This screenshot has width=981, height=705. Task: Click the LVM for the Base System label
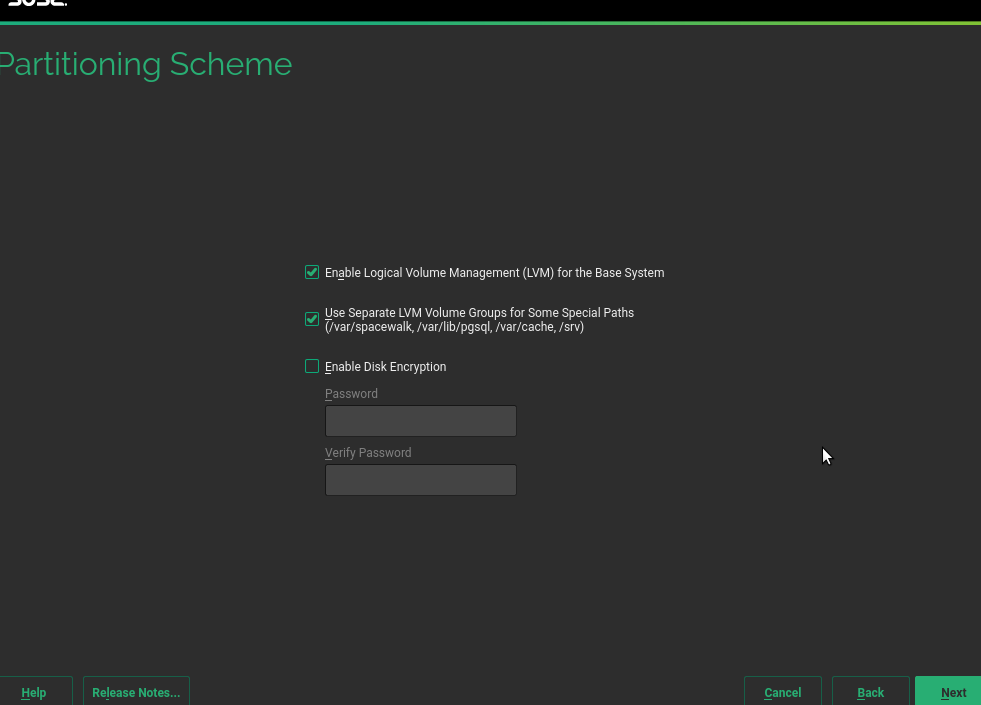(494, 273)
